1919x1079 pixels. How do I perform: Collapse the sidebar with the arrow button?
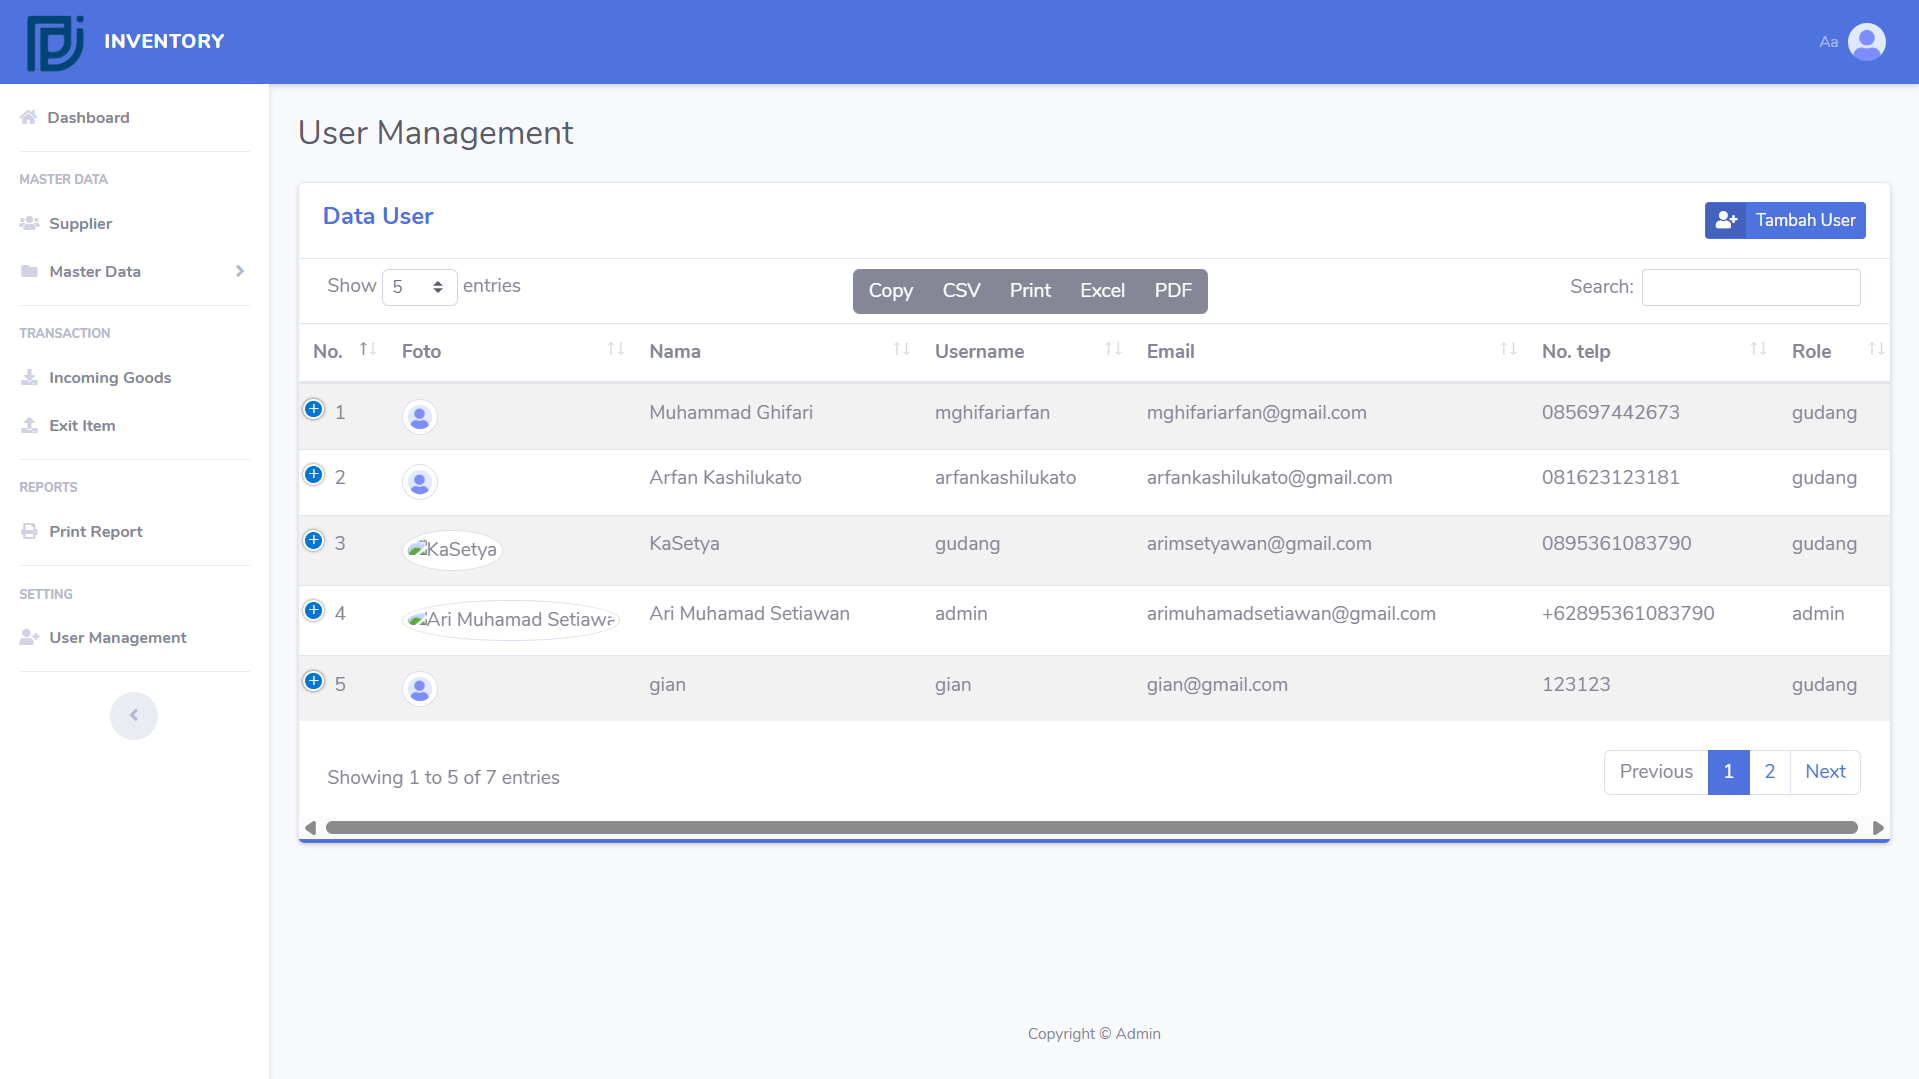pos(134,715)
